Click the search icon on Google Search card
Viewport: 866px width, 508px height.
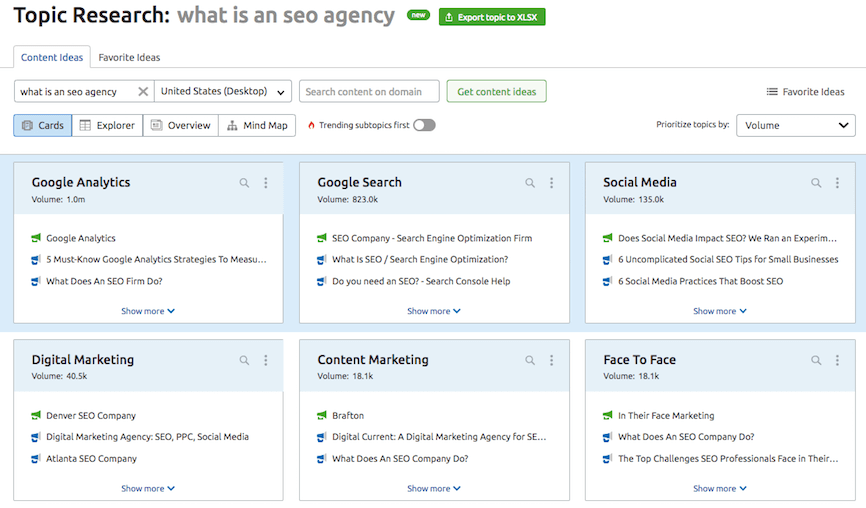click(530, 183)
